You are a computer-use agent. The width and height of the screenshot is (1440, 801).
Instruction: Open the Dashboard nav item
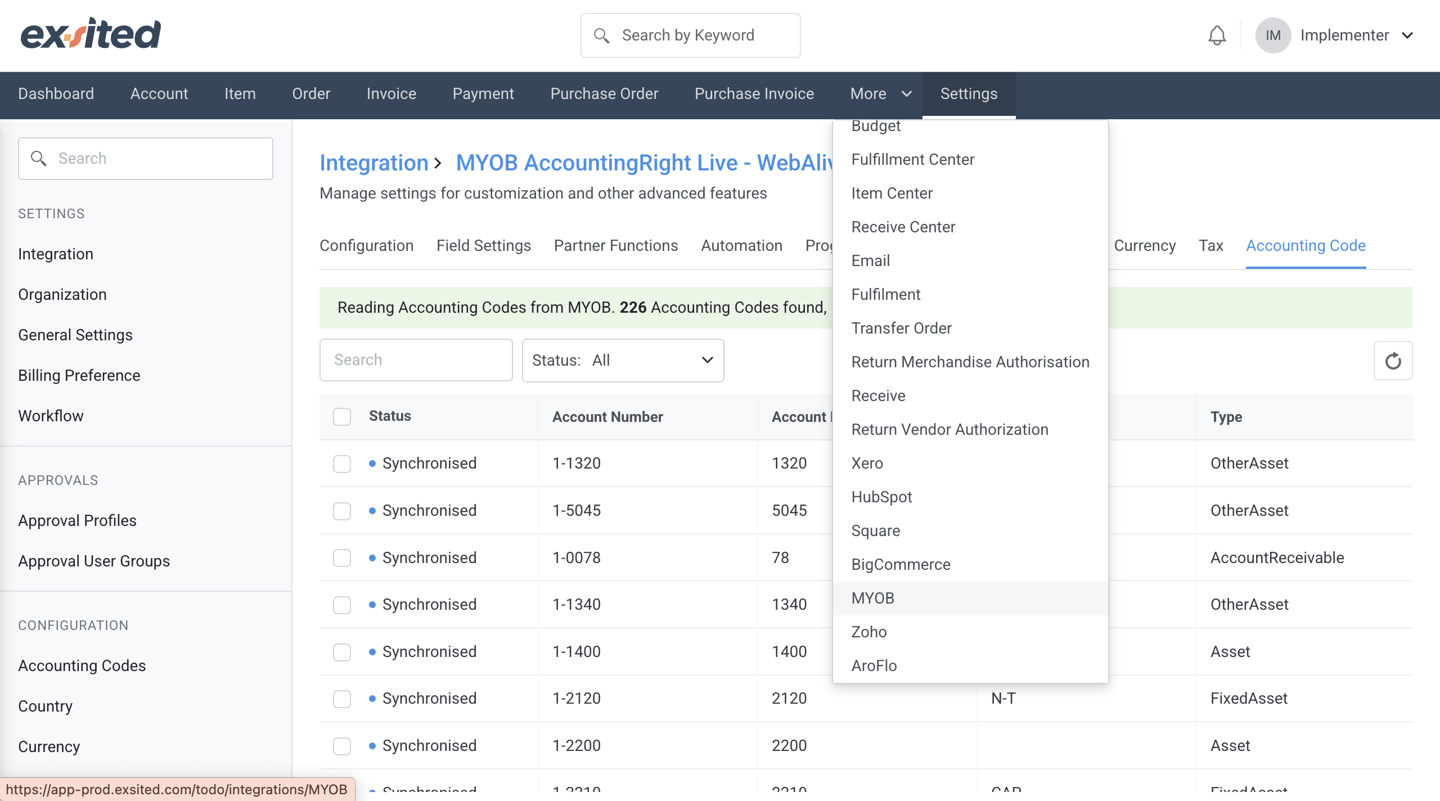[x=56, y=94]
